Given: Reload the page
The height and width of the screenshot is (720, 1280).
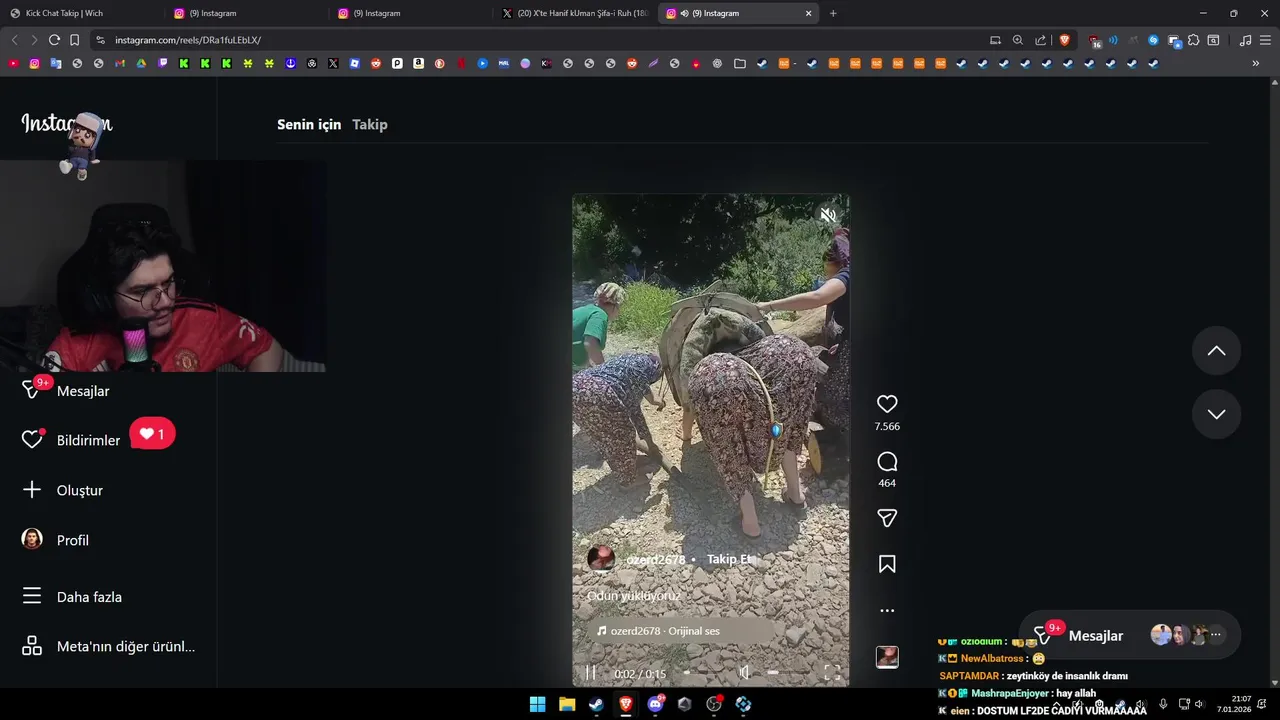Looking at the screenshot, I should click(x=54, y=40).
